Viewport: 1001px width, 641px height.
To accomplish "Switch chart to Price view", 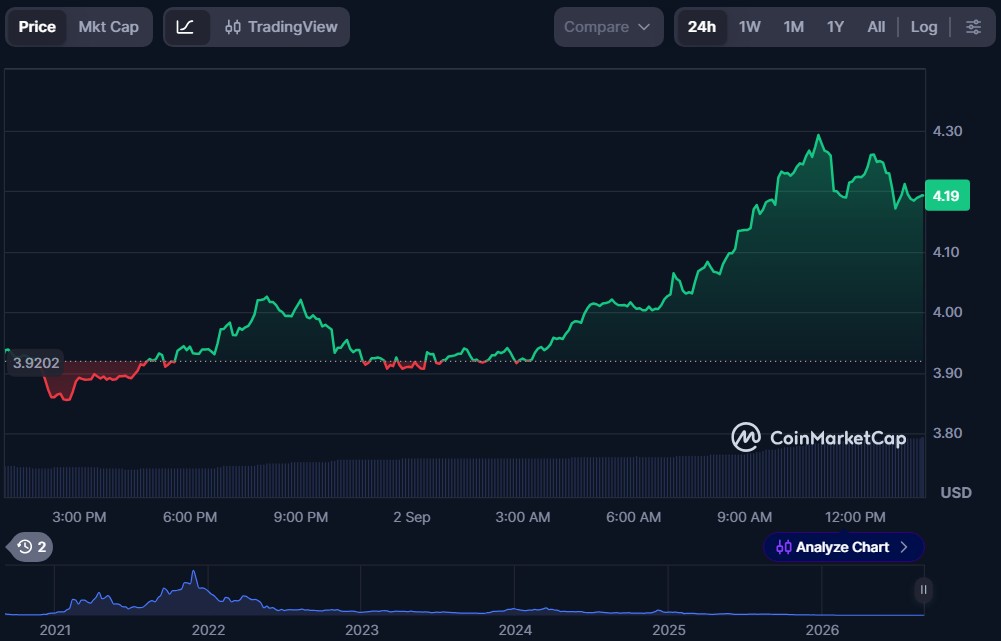I will click(37, 27).
